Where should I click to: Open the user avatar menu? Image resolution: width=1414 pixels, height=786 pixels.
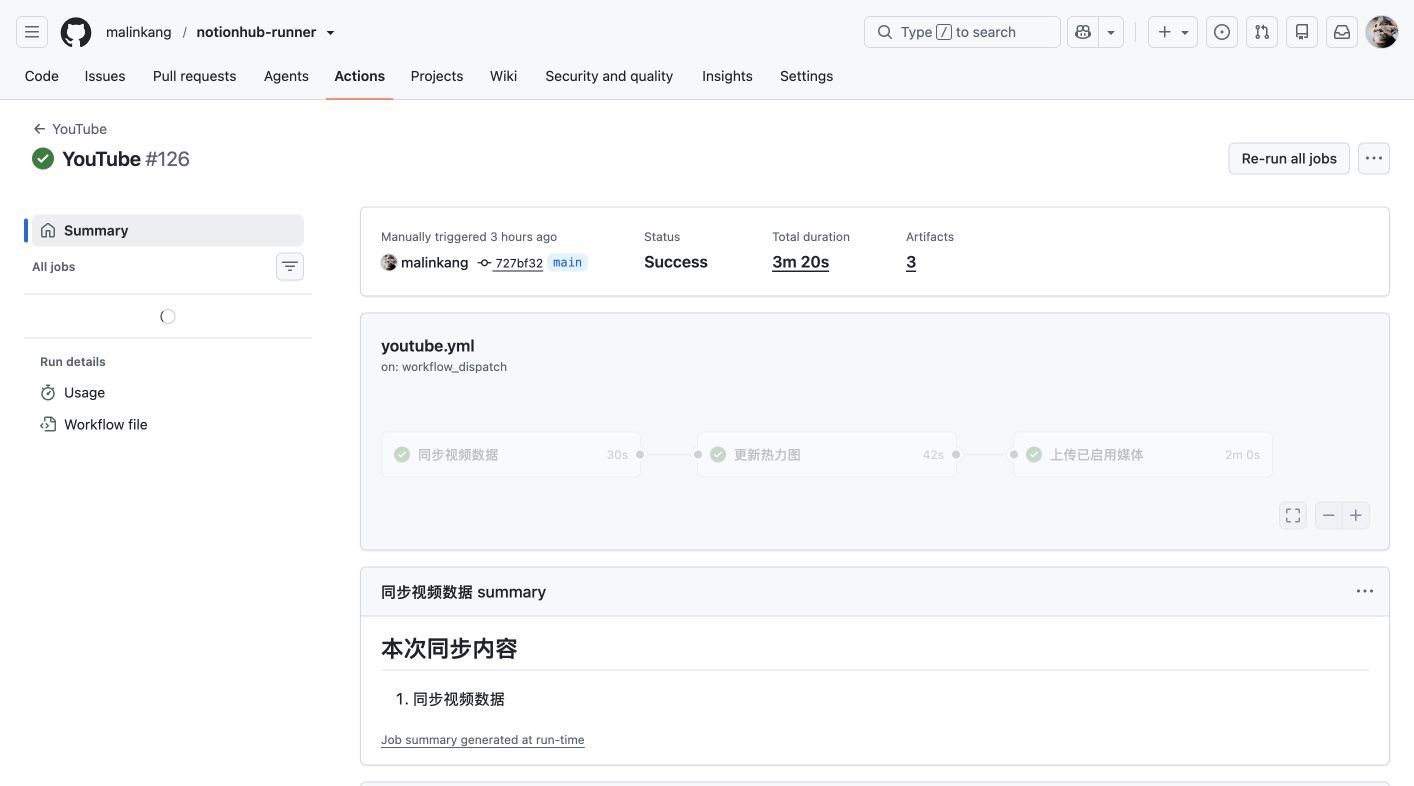(x=1382, y=32)
